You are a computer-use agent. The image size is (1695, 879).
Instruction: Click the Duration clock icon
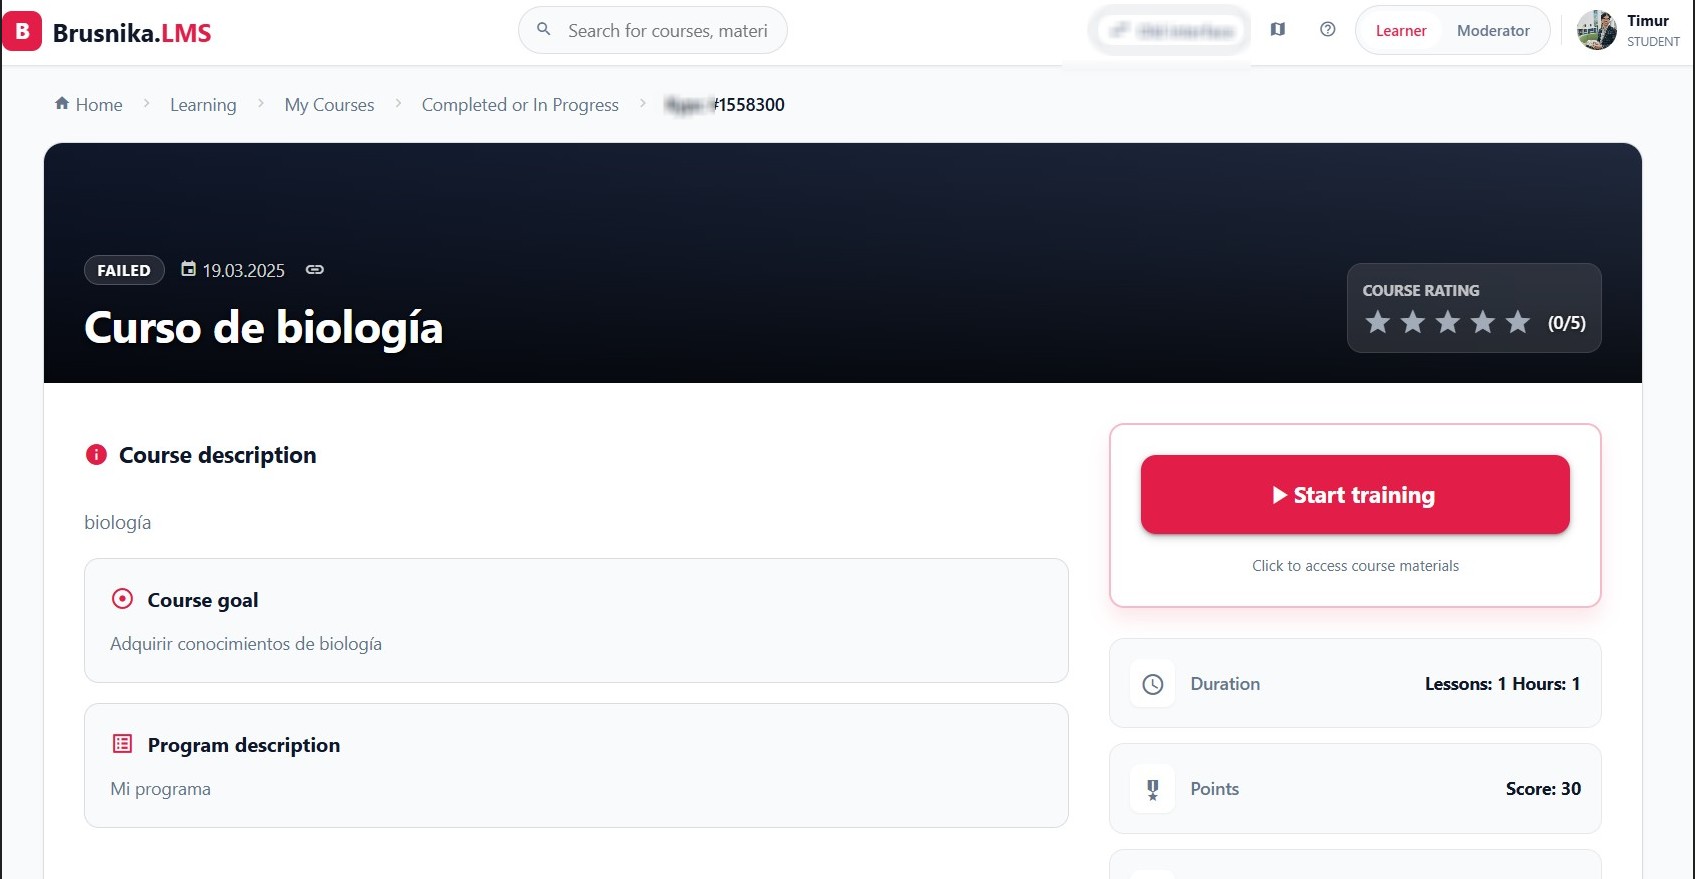click(1152, 684)
